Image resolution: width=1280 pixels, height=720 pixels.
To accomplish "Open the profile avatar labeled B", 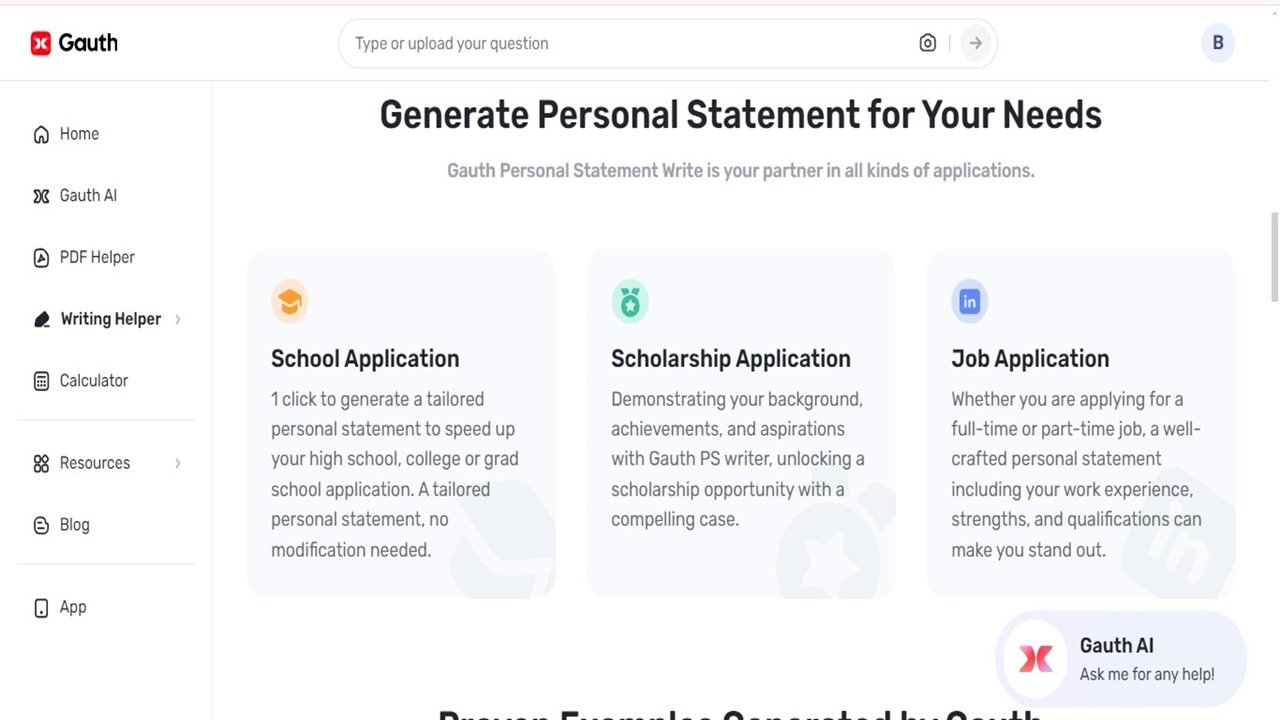I will coord(1218,43).
